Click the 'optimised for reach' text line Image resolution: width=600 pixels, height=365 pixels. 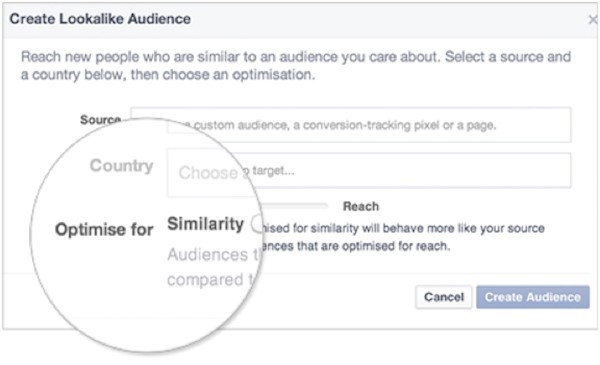pyautogui.click(x=357, y=246)
